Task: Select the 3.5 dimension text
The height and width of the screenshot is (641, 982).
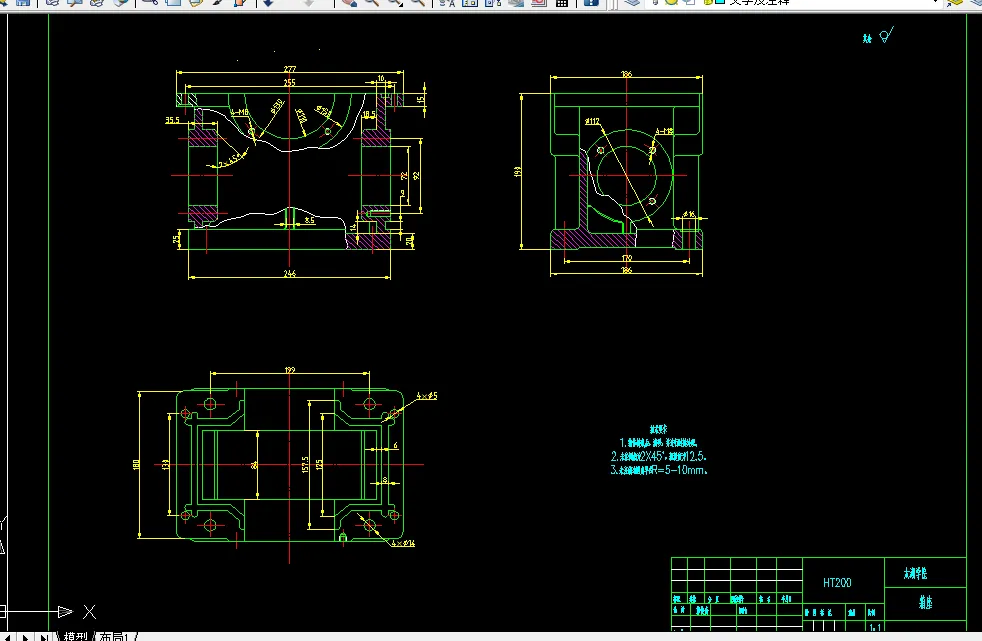Action: click(309, 220)
